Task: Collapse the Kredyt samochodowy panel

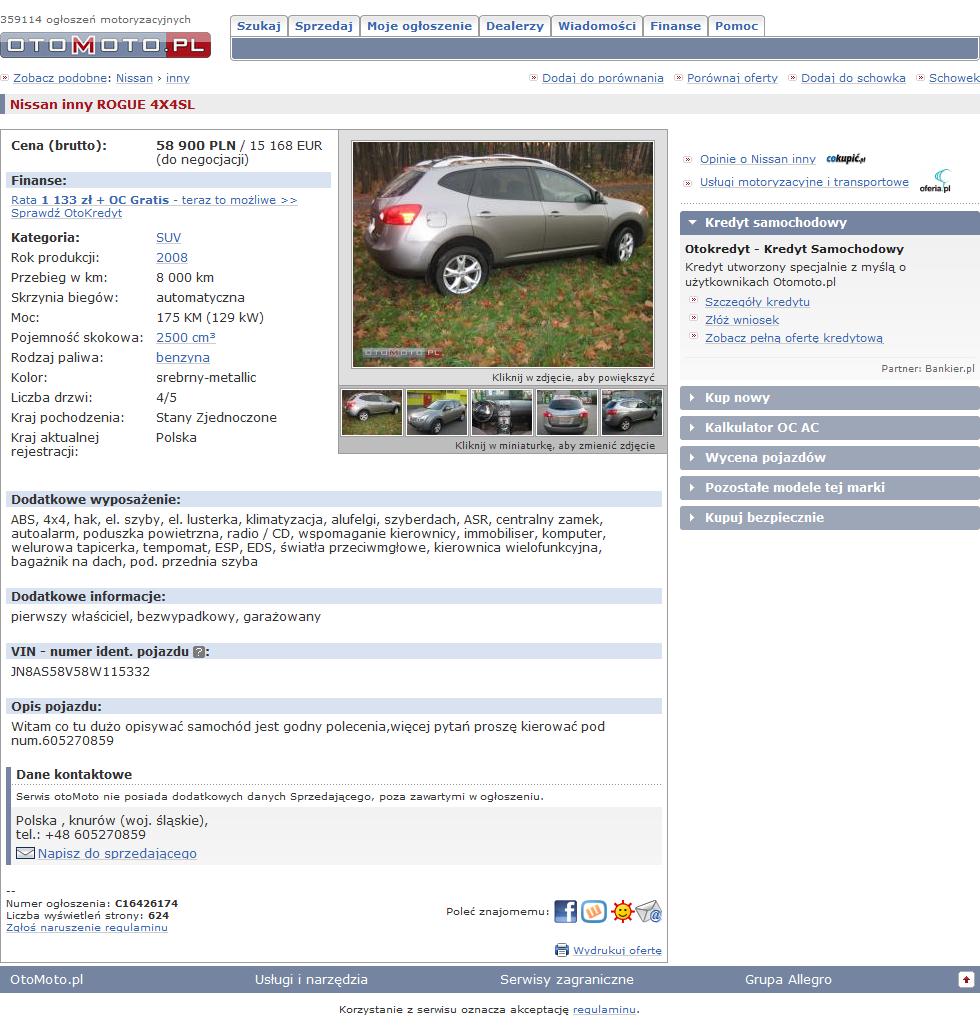Action: (x=830, y=222)
